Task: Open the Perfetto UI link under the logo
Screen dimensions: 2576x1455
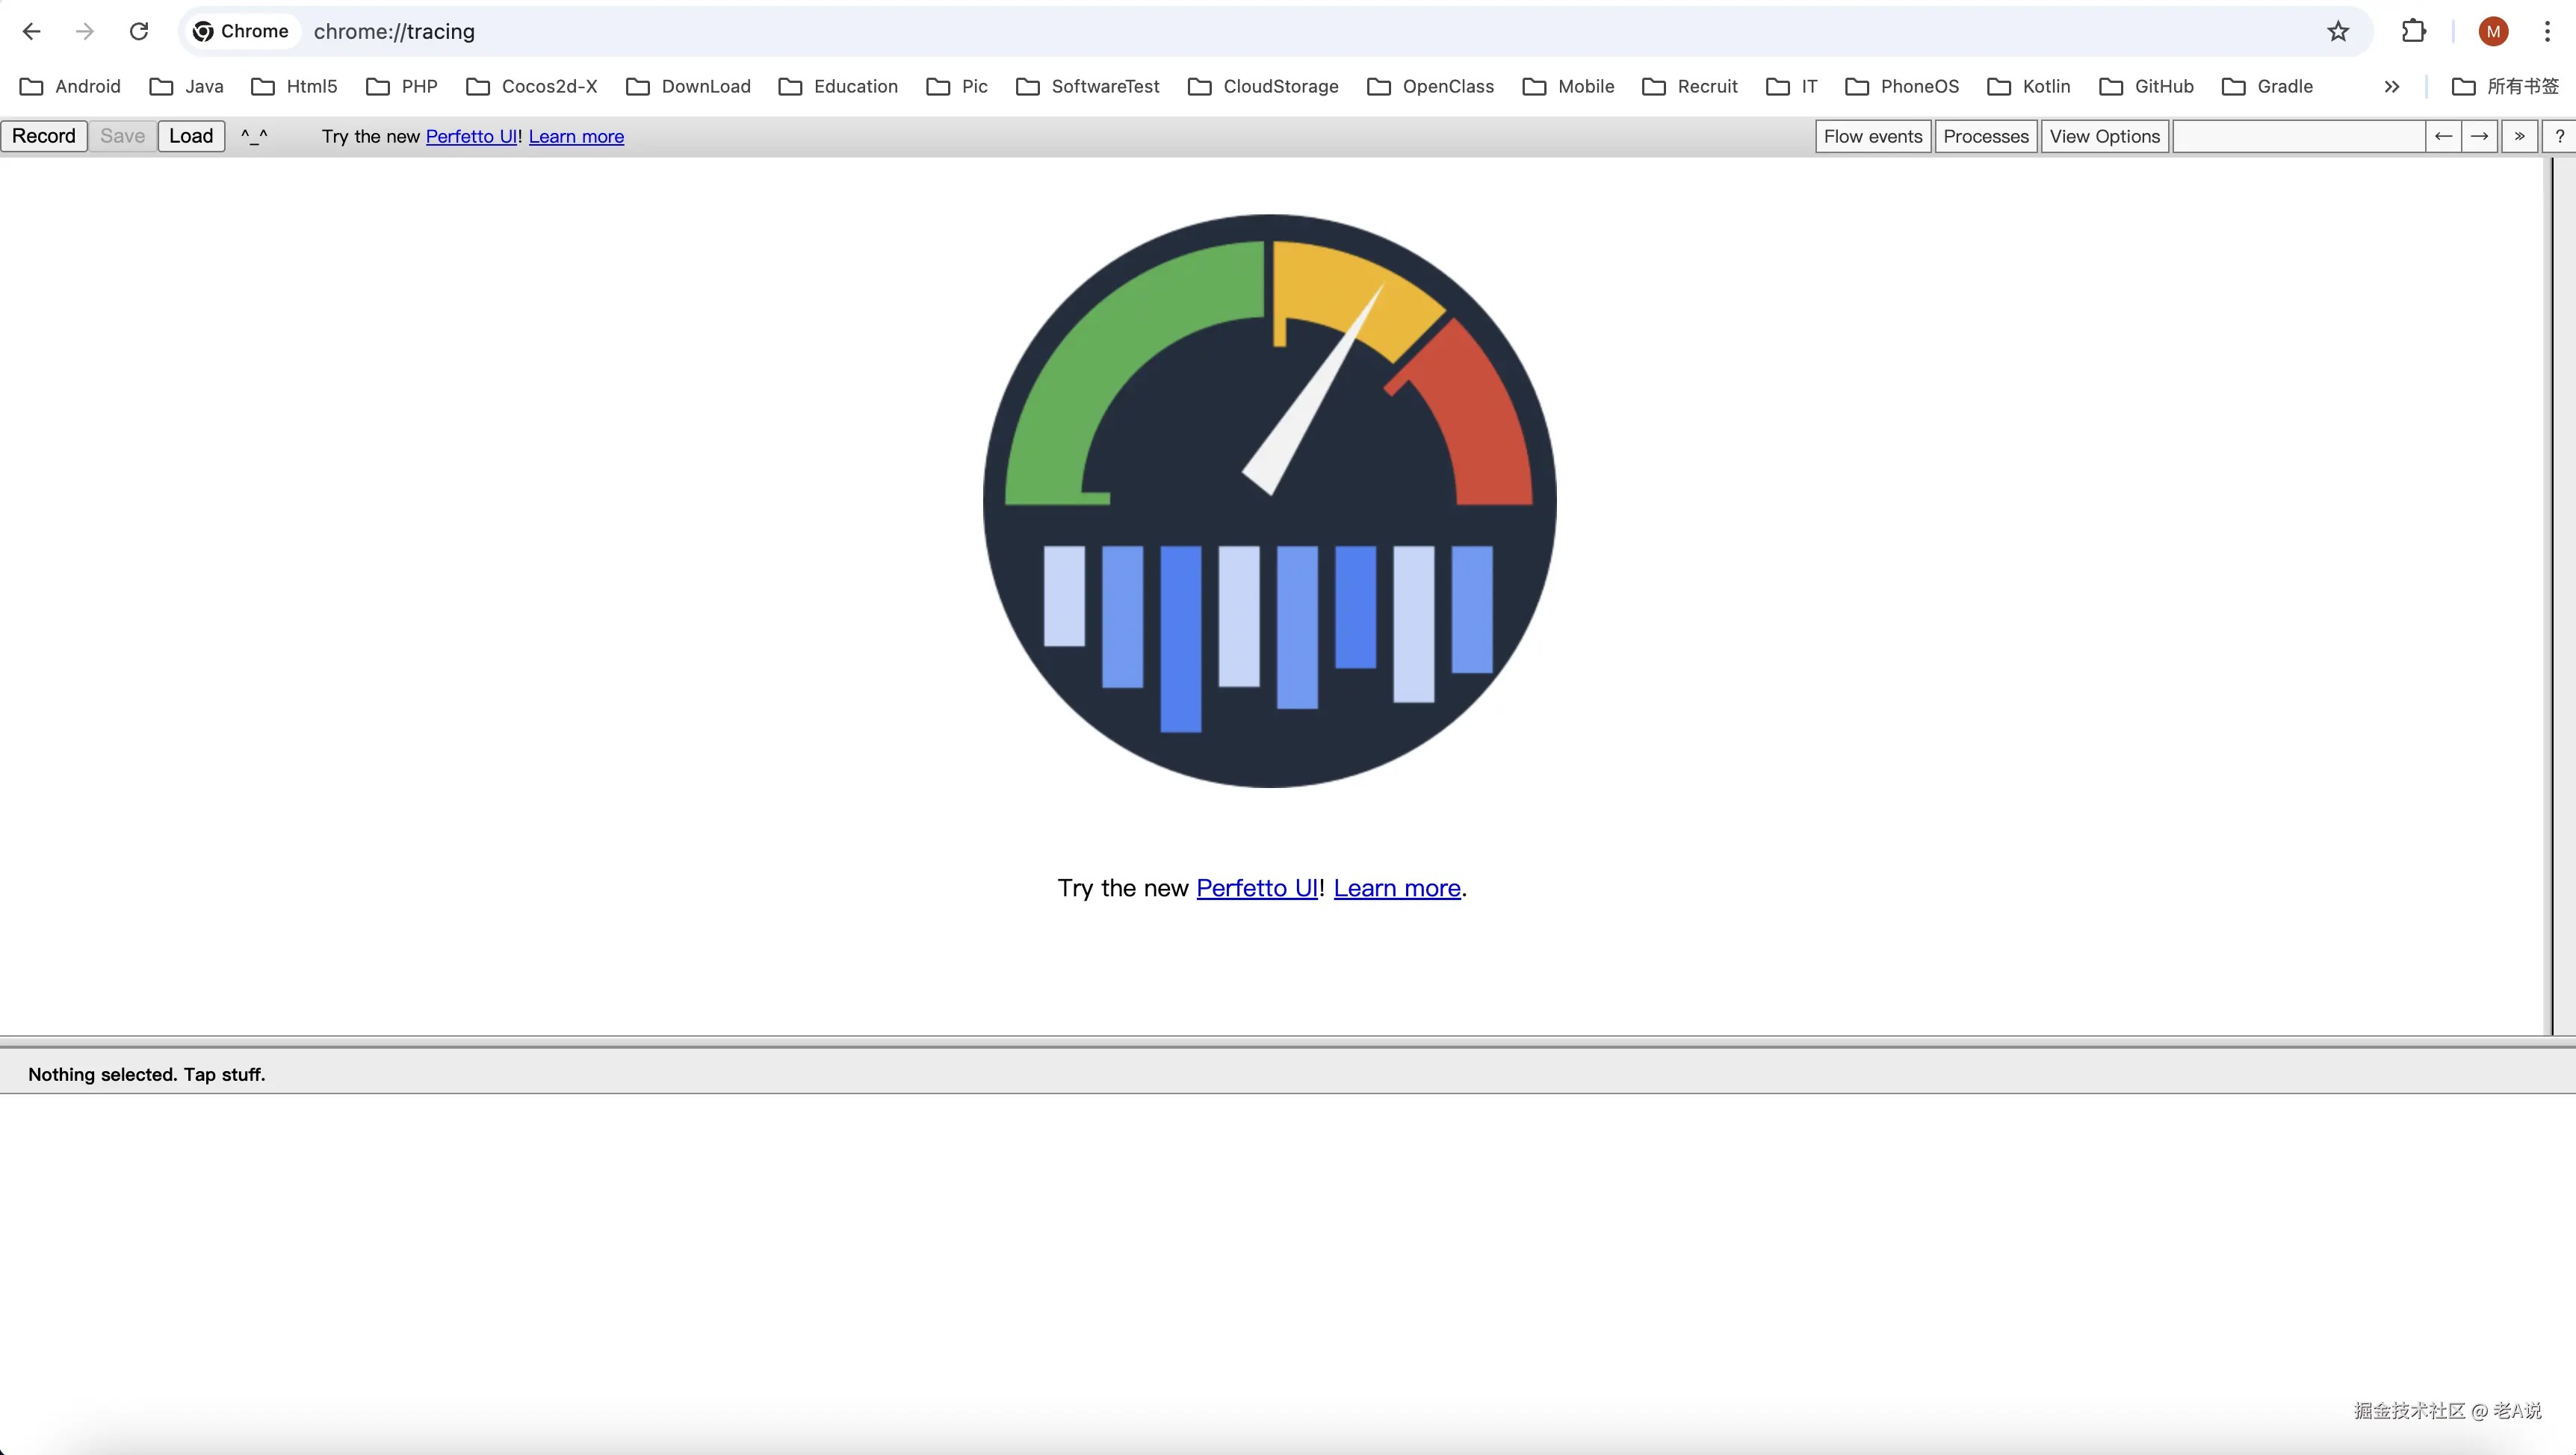Action: tap(1256, 888)
